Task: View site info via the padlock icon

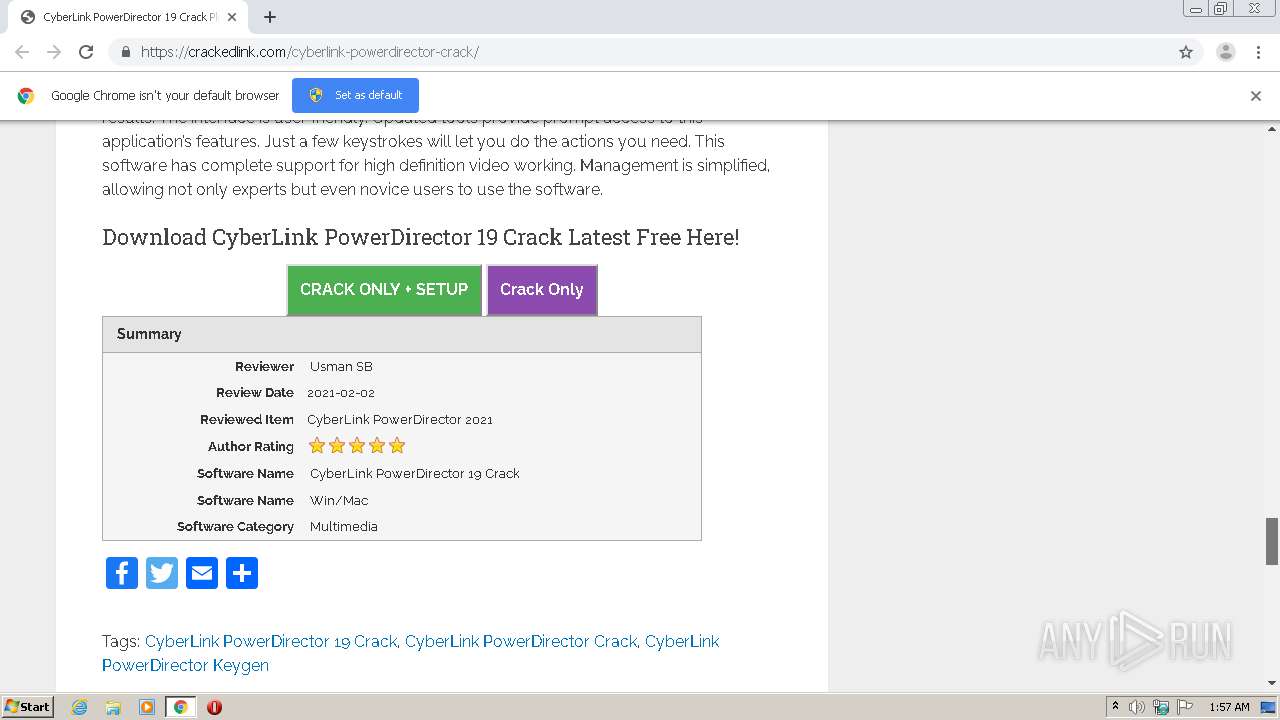Action: click(125, 52)
